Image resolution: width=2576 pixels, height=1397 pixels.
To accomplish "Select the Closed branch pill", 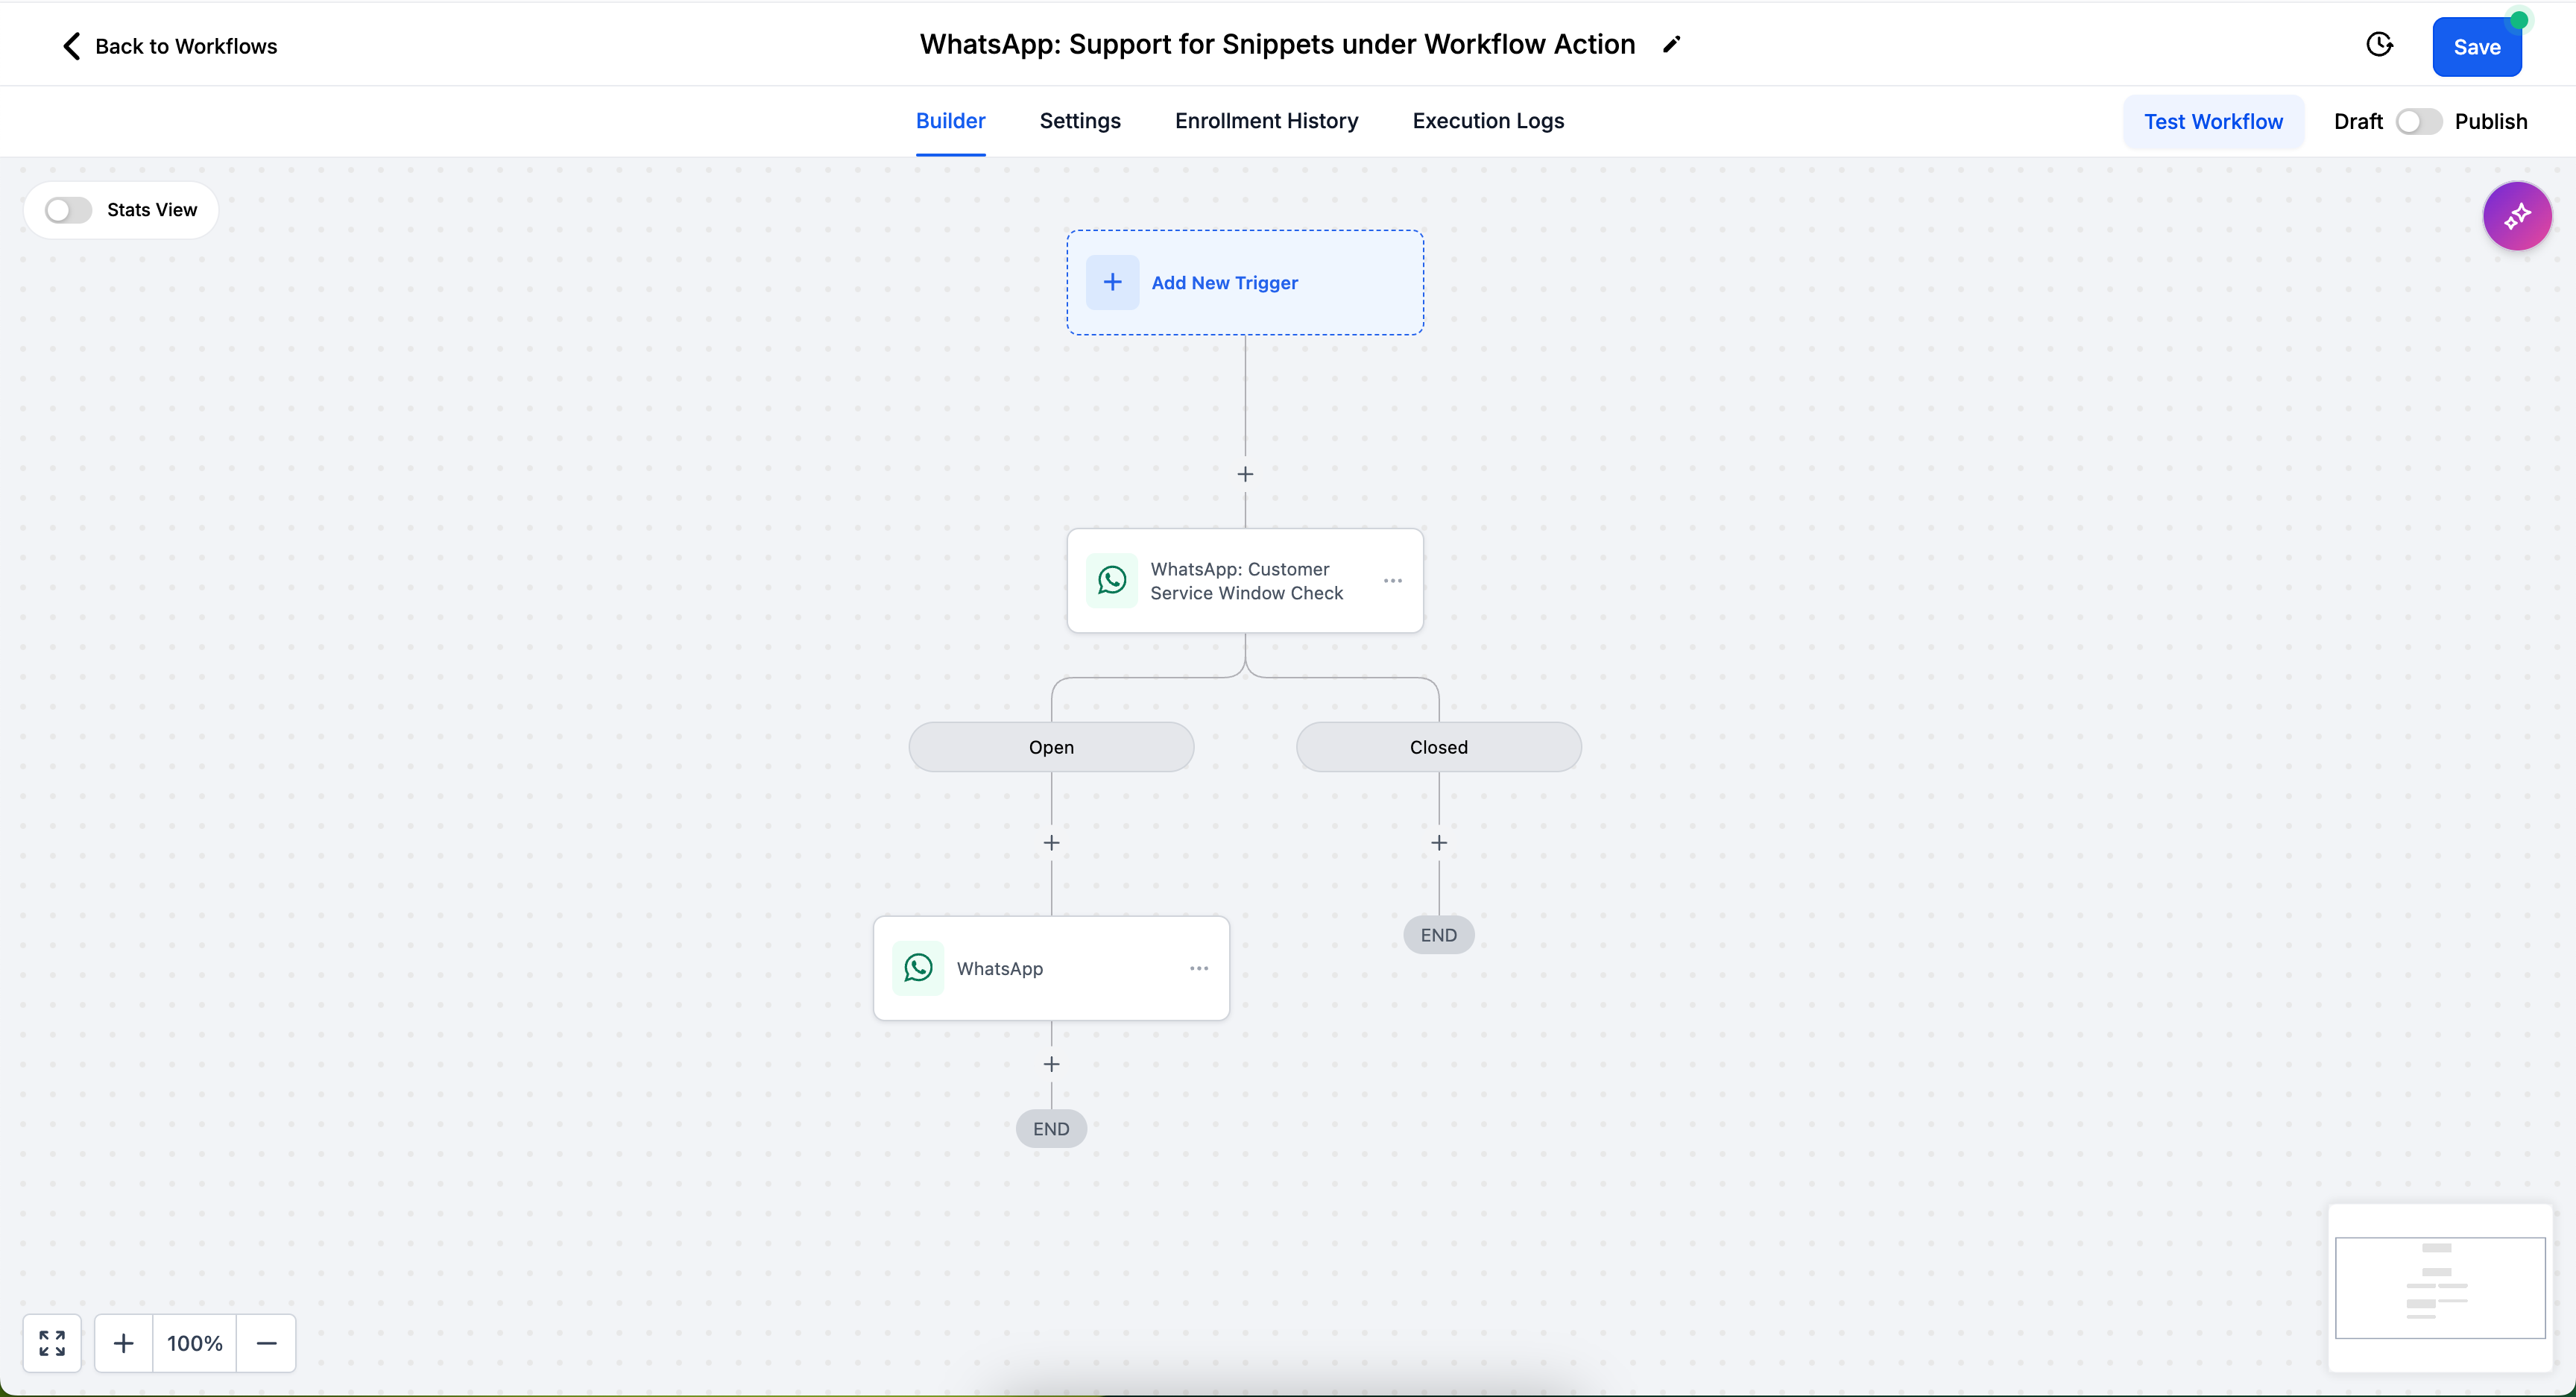I will point(1439,747).
